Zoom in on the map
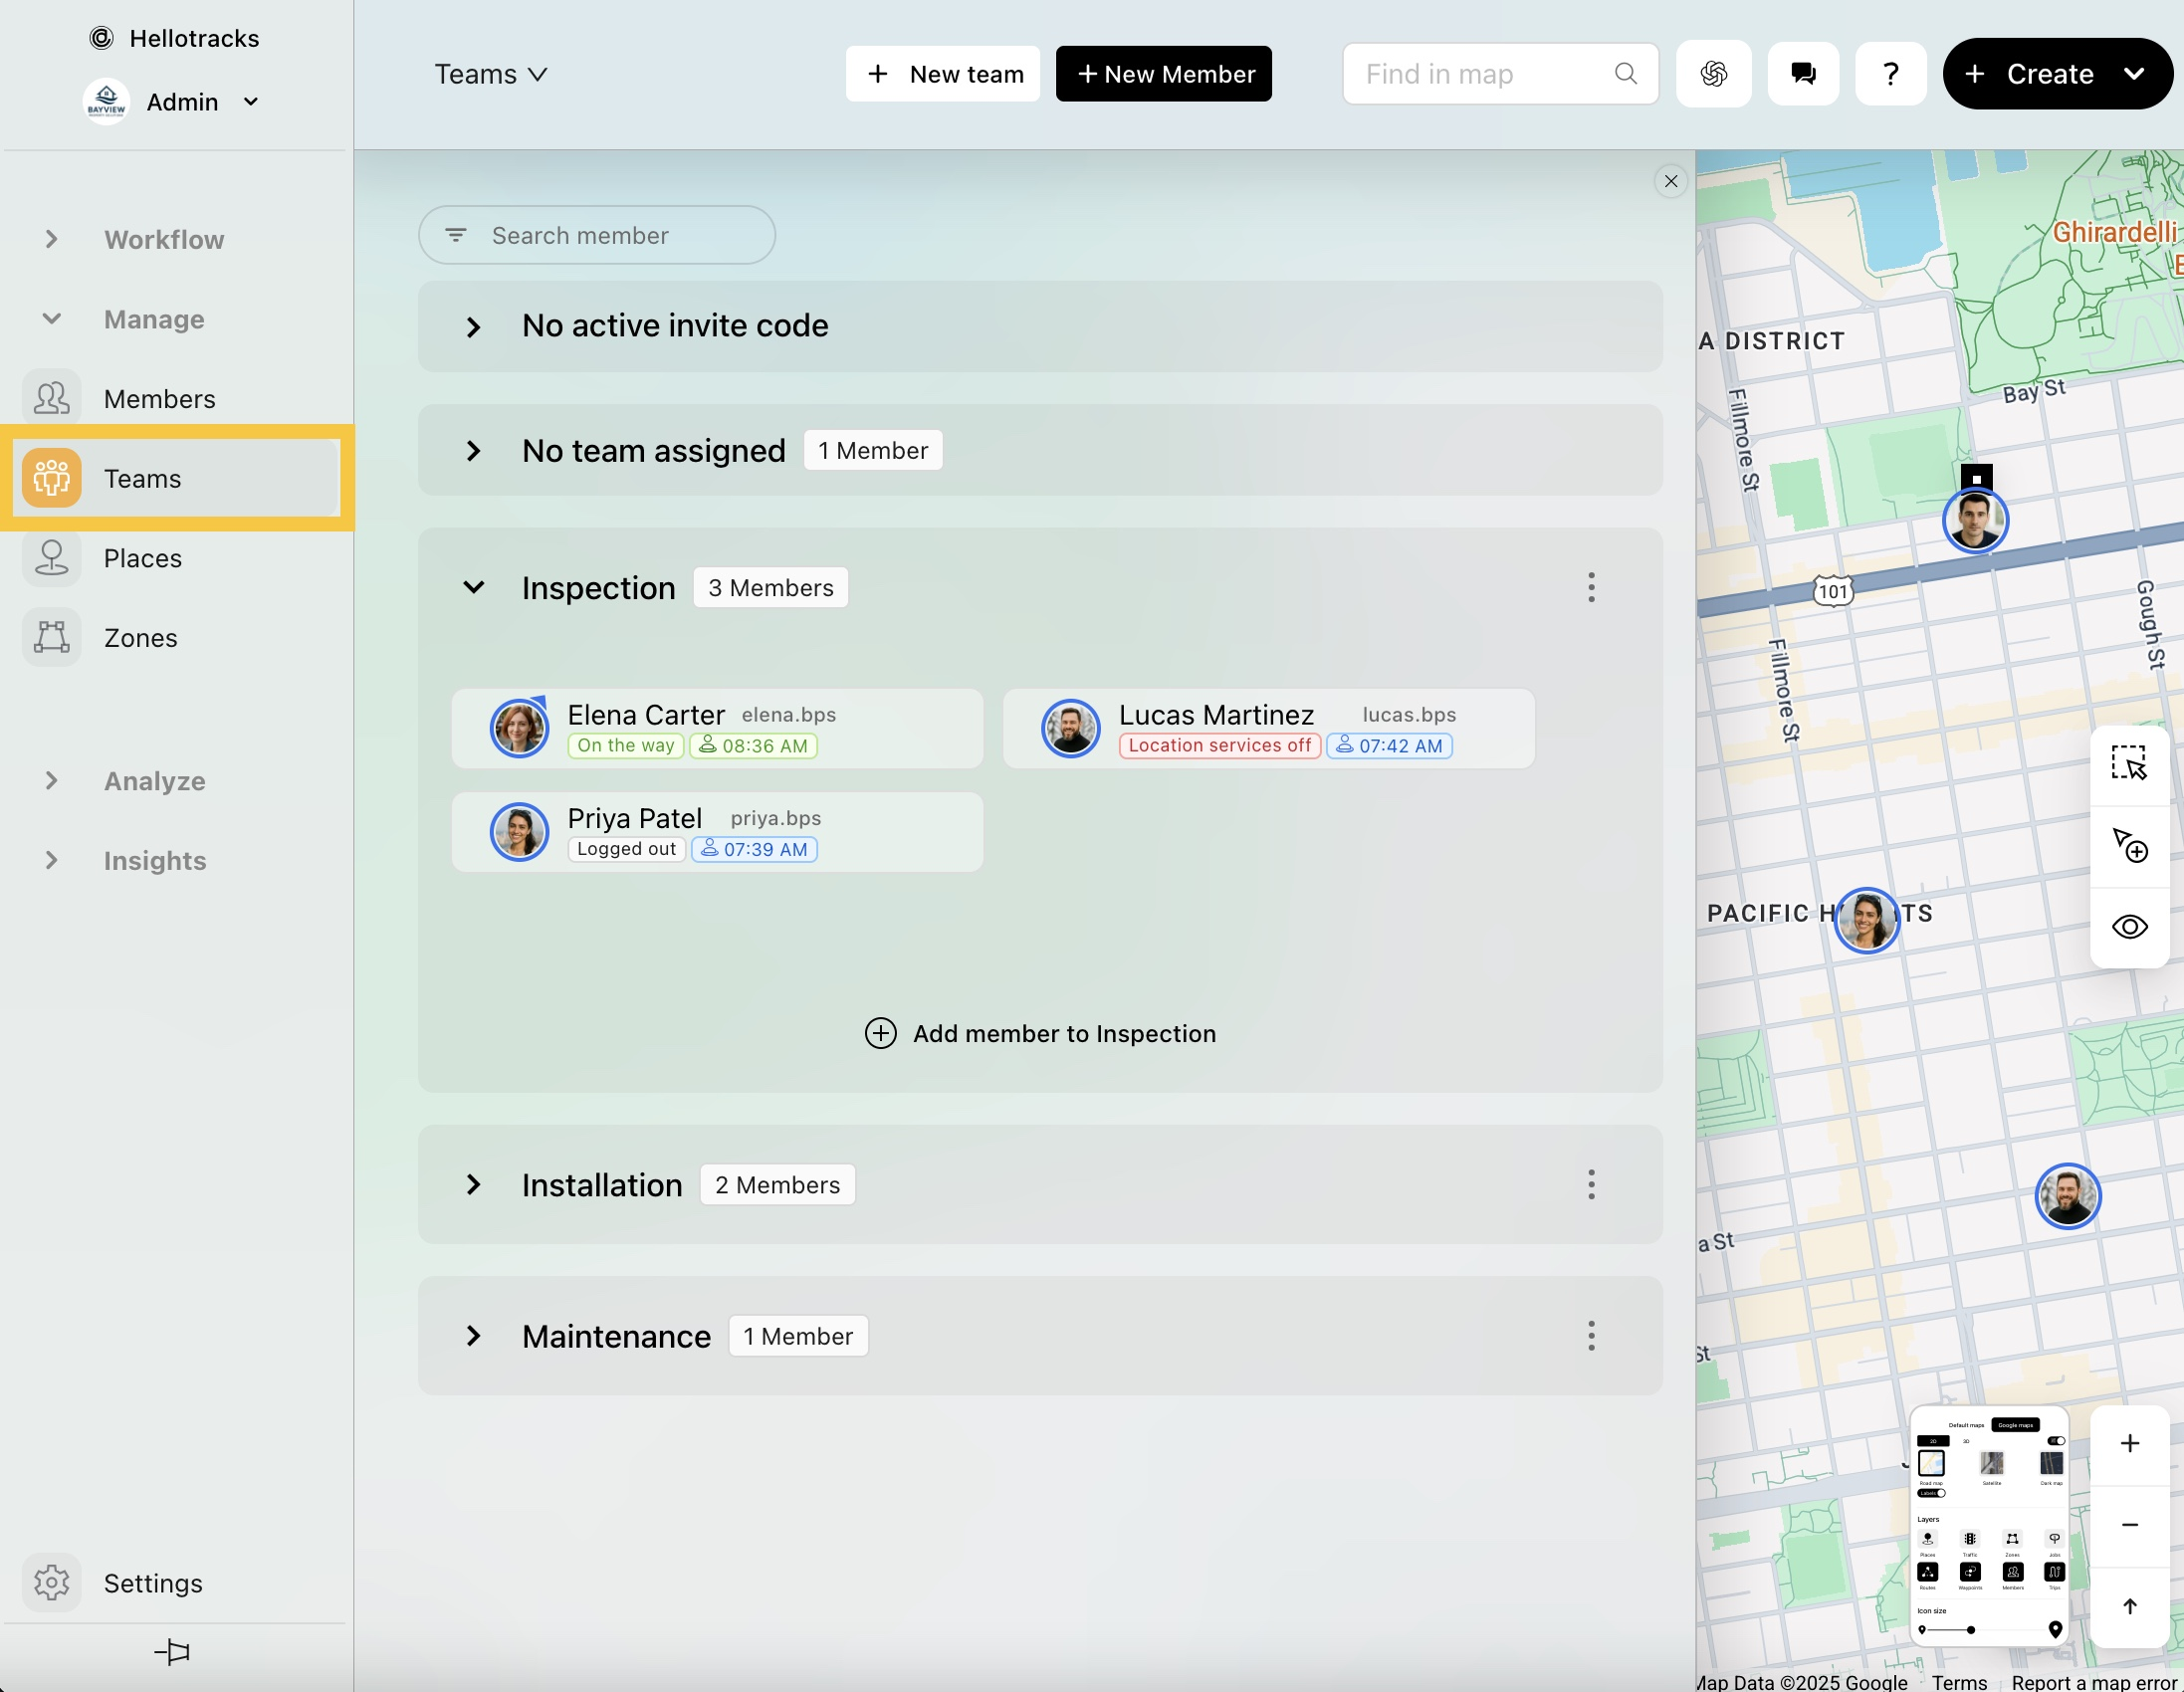Screen dimensions: 2184x1692 (2129, 1443)
